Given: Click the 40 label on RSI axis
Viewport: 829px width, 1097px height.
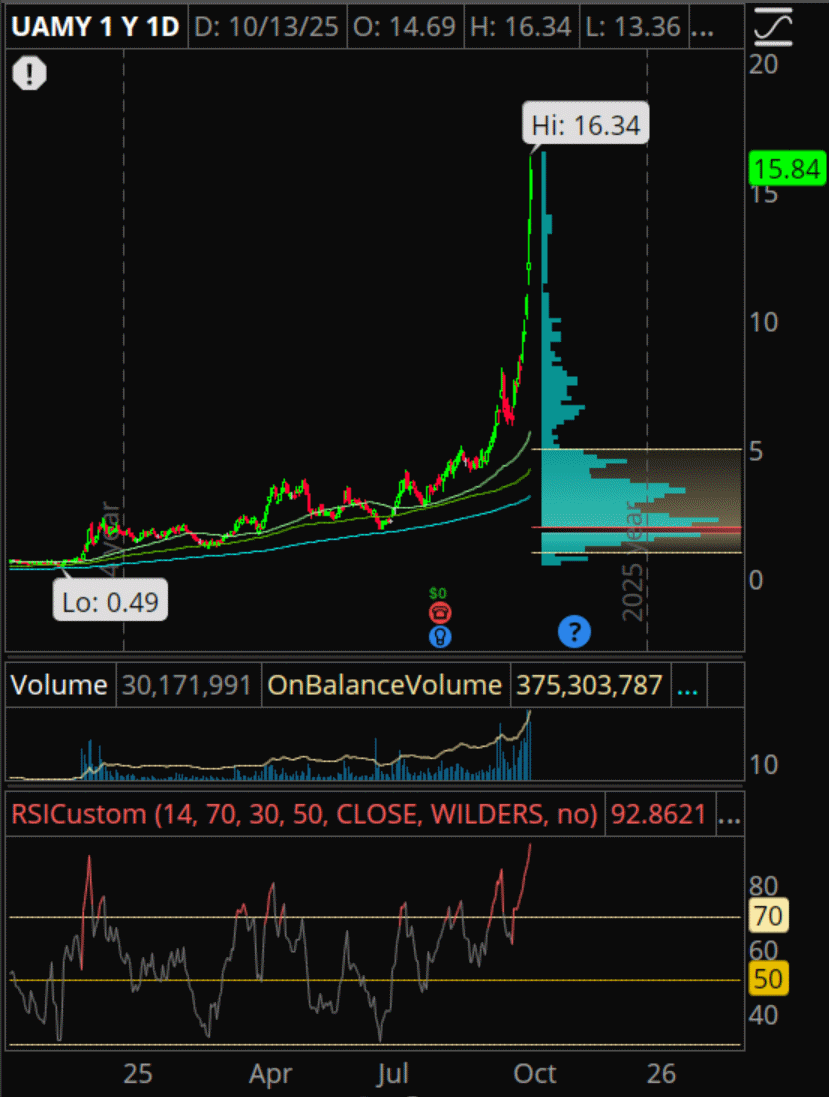Looking at the screenshot, I should click(763, 1015).
